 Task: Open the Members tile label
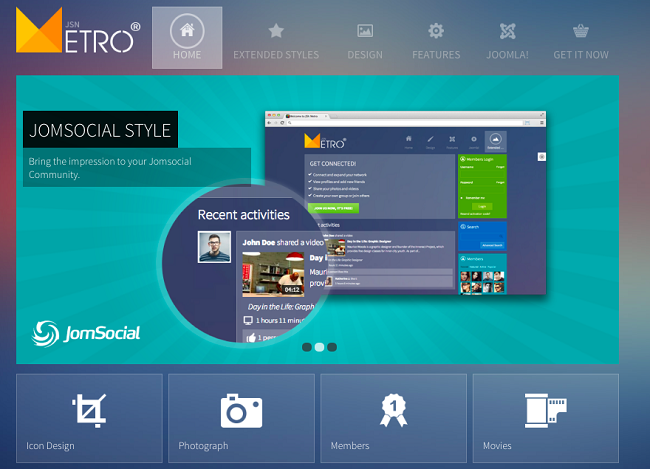[x=350, y=446]
